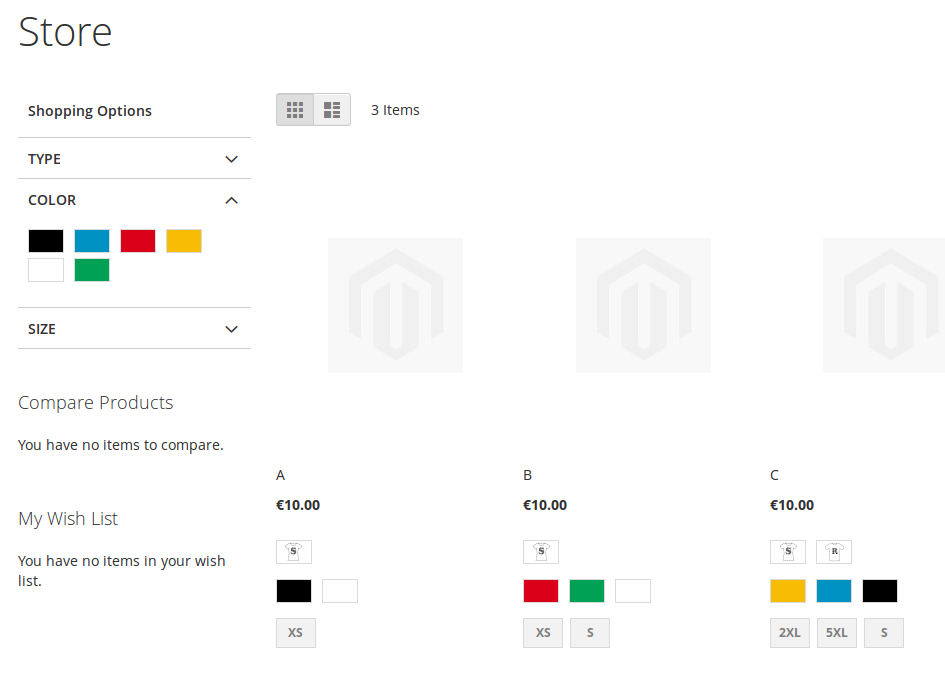
Task: Choose size XS for product A
Action: click(296, 633)
